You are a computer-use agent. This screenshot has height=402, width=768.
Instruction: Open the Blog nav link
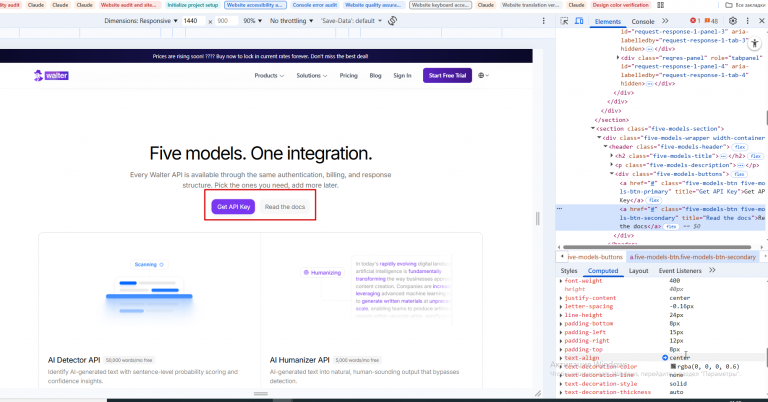(x=375, y=75)
